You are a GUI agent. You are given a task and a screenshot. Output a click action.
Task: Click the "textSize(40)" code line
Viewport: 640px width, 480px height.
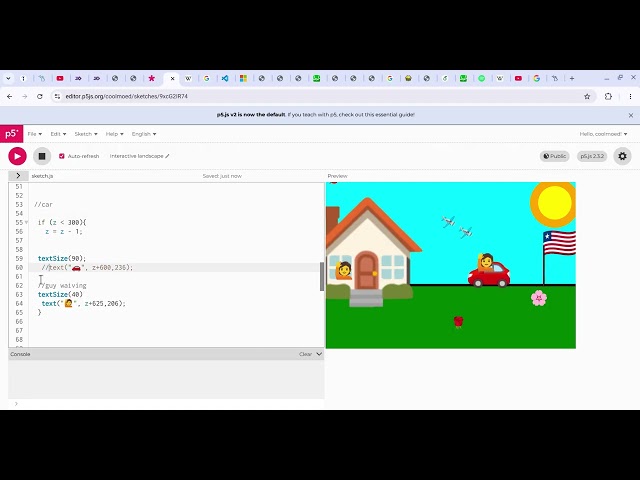pos(60,294)
